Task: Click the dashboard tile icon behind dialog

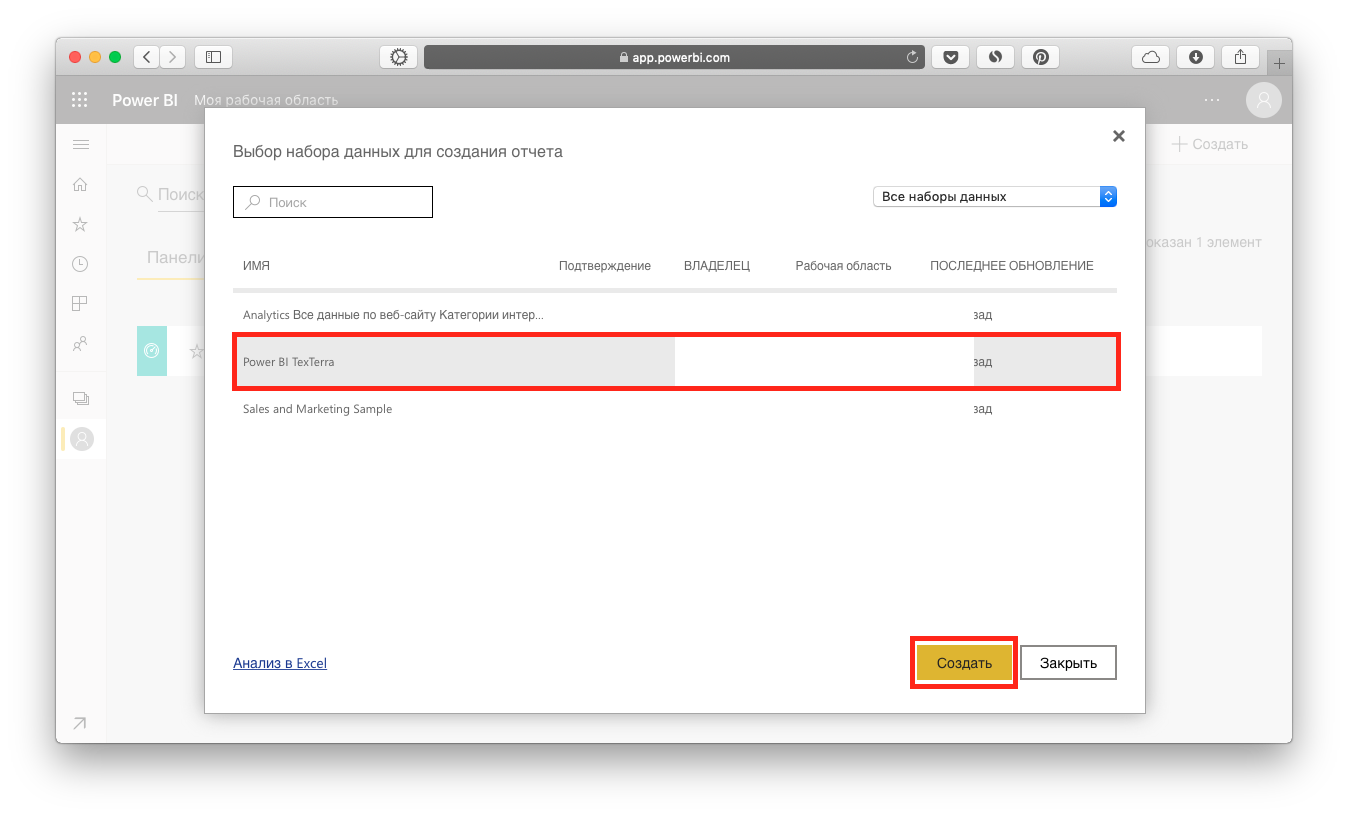Action: coord(152,351)
